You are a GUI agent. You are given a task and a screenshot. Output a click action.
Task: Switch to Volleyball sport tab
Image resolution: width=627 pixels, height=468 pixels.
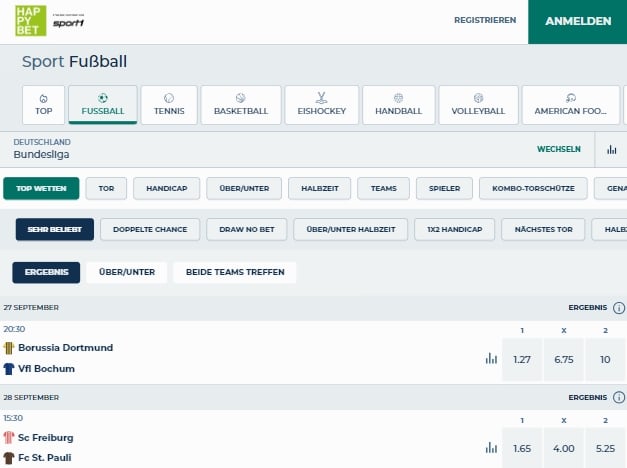tap(478, 105)
